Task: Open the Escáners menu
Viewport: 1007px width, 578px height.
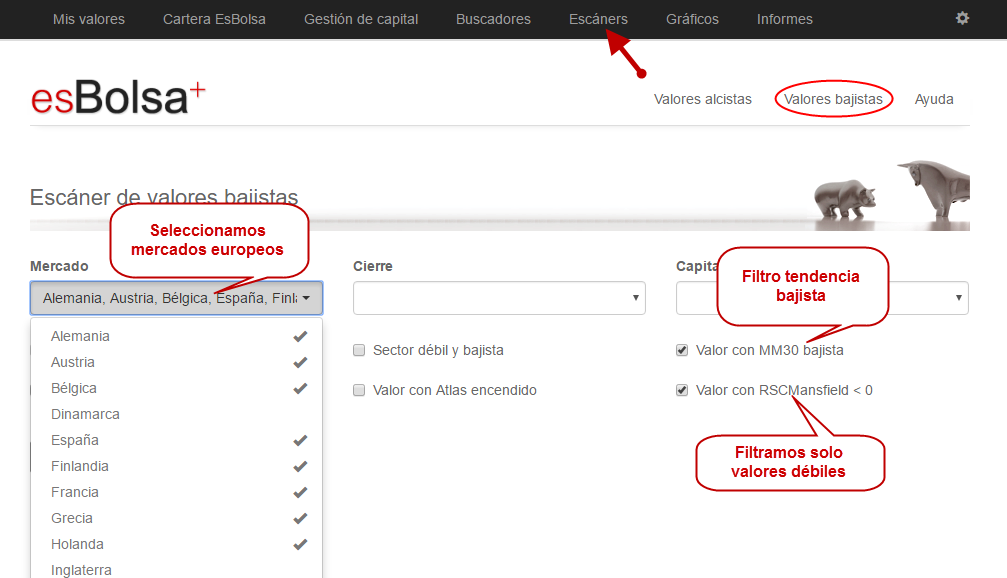Action: click(x=598, y=19)
